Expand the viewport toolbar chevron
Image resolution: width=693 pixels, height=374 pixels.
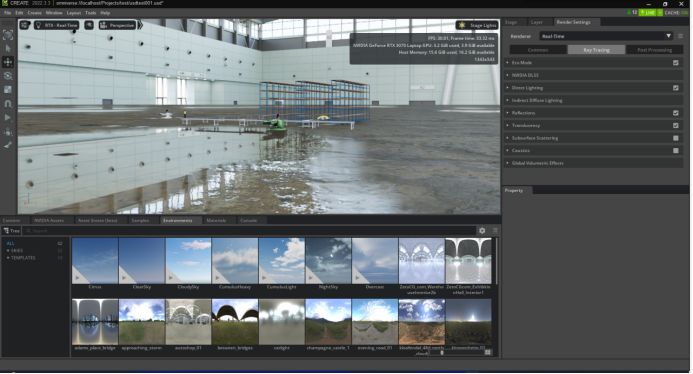[140, 25]
